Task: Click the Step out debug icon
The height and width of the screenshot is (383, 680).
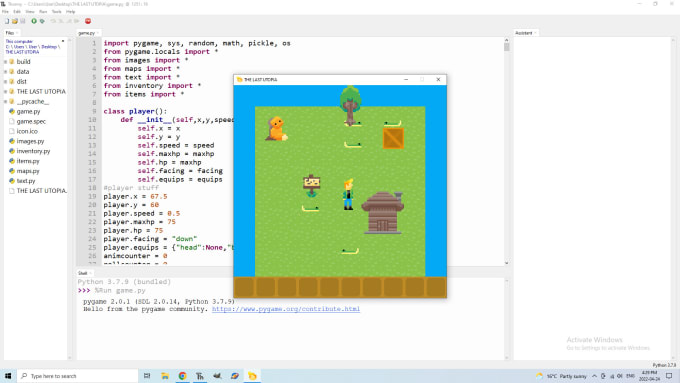Action: click(x=69, y=21)
